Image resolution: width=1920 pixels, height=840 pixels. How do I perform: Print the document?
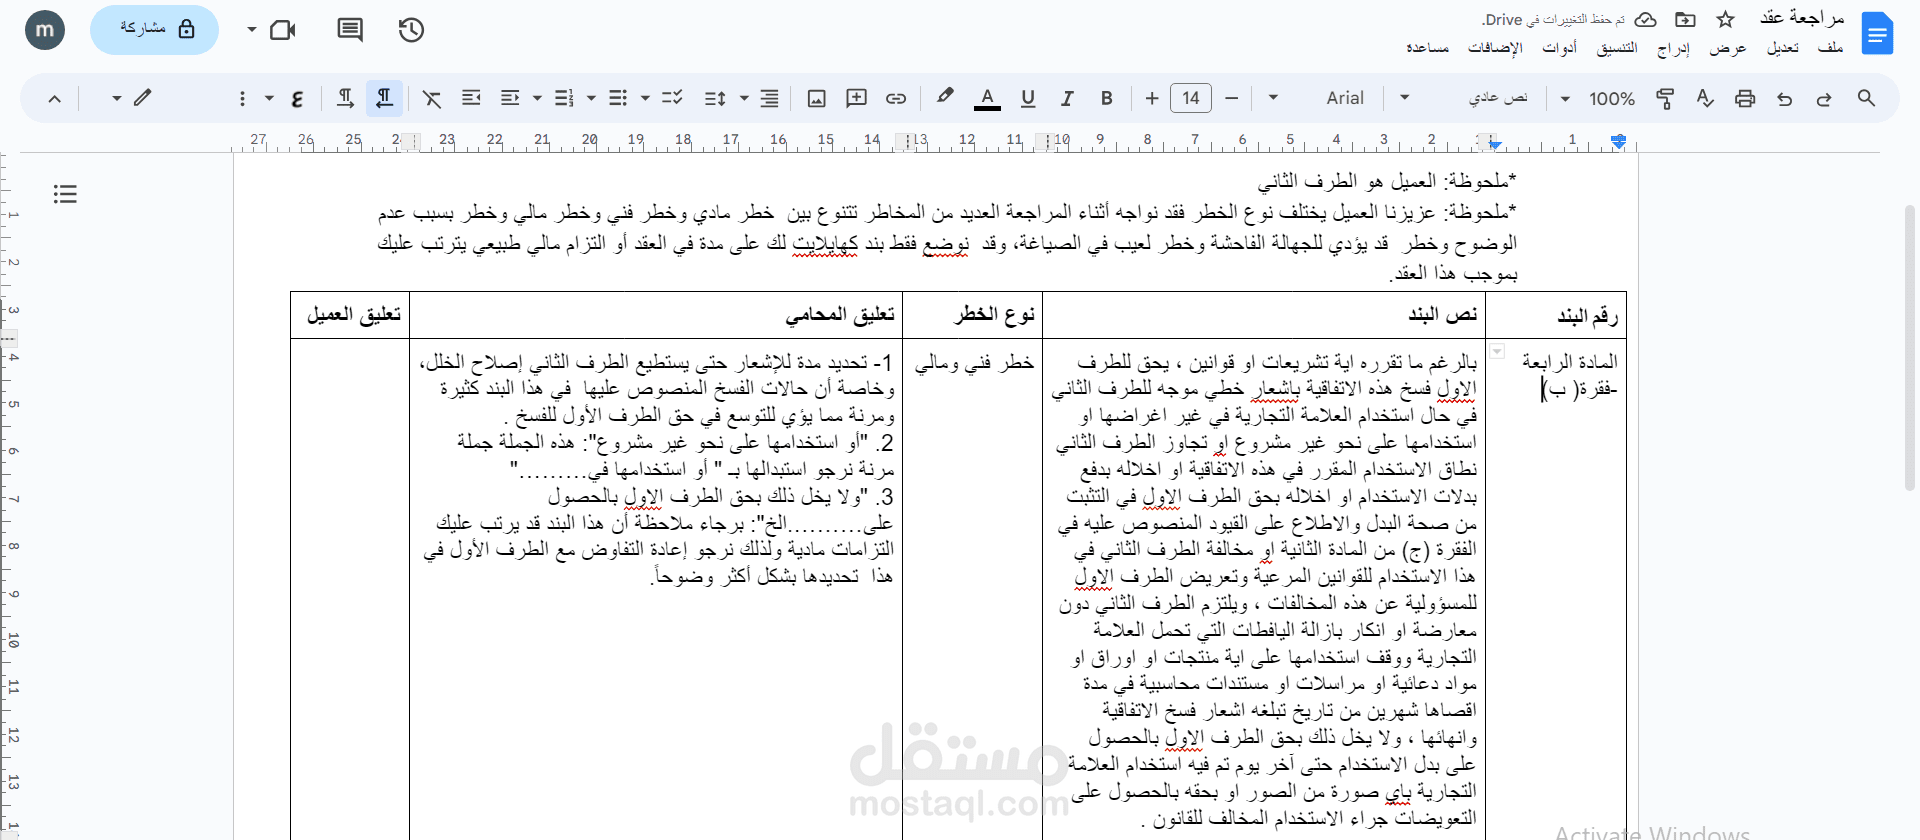tap(1745, 98)
